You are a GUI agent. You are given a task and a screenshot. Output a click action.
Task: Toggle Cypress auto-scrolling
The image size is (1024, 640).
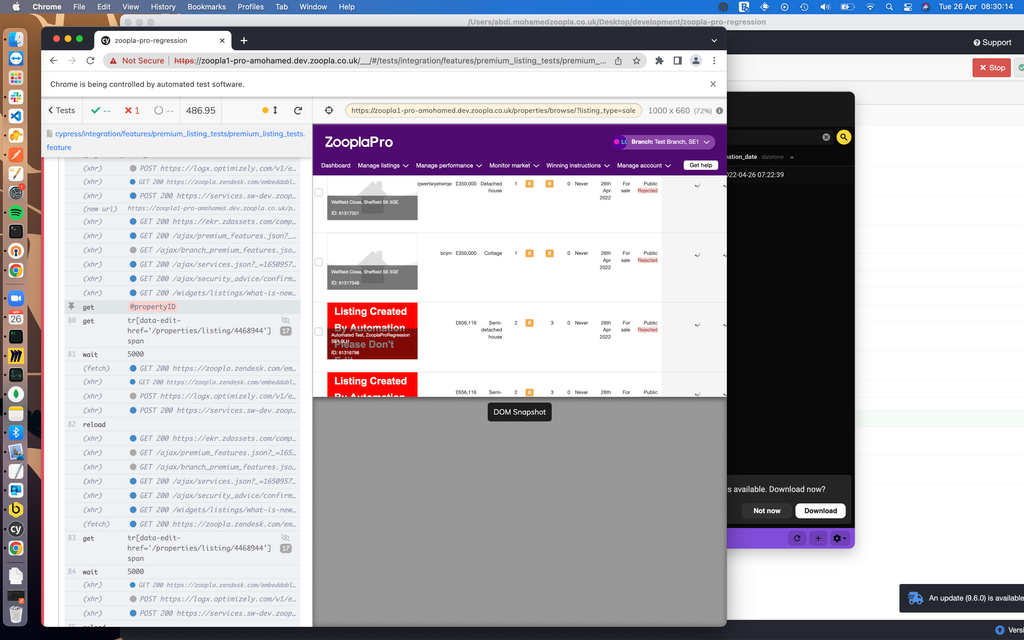[x=270, y=110]
